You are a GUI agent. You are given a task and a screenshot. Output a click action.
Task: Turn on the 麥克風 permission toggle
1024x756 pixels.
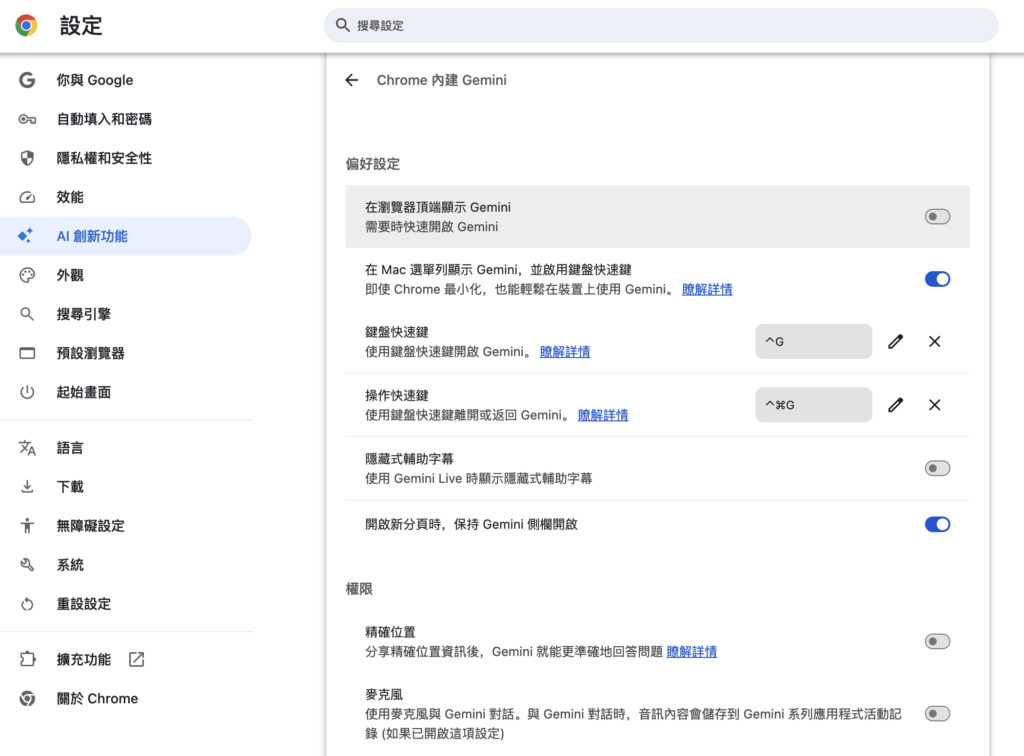pos(937,714)
